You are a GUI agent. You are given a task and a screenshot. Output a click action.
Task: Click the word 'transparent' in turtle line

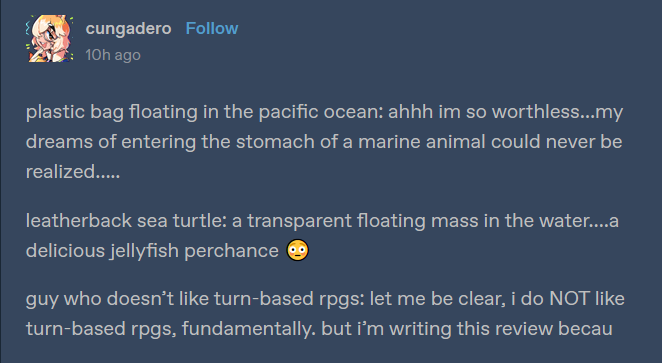coord(299,221)
